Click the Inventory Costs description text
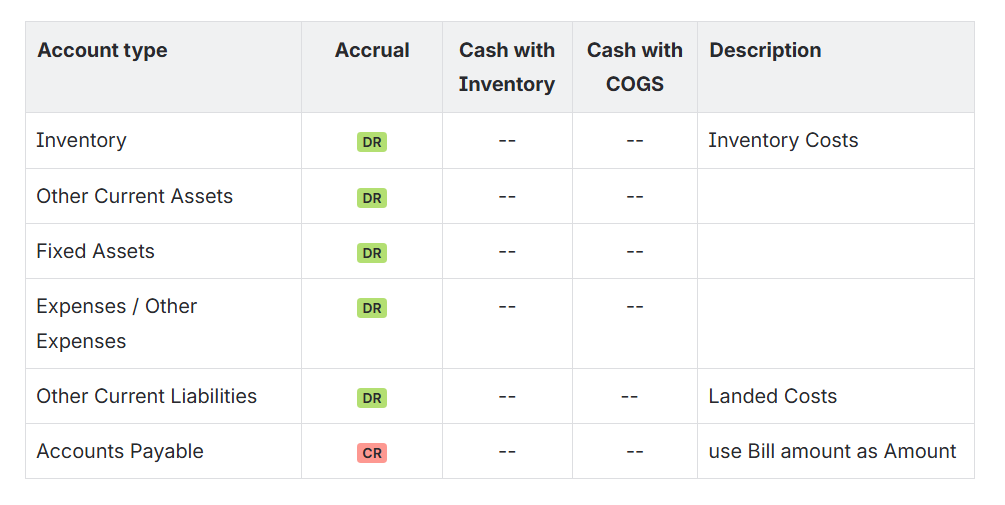Screen dimensions: 1005x505 783,140
